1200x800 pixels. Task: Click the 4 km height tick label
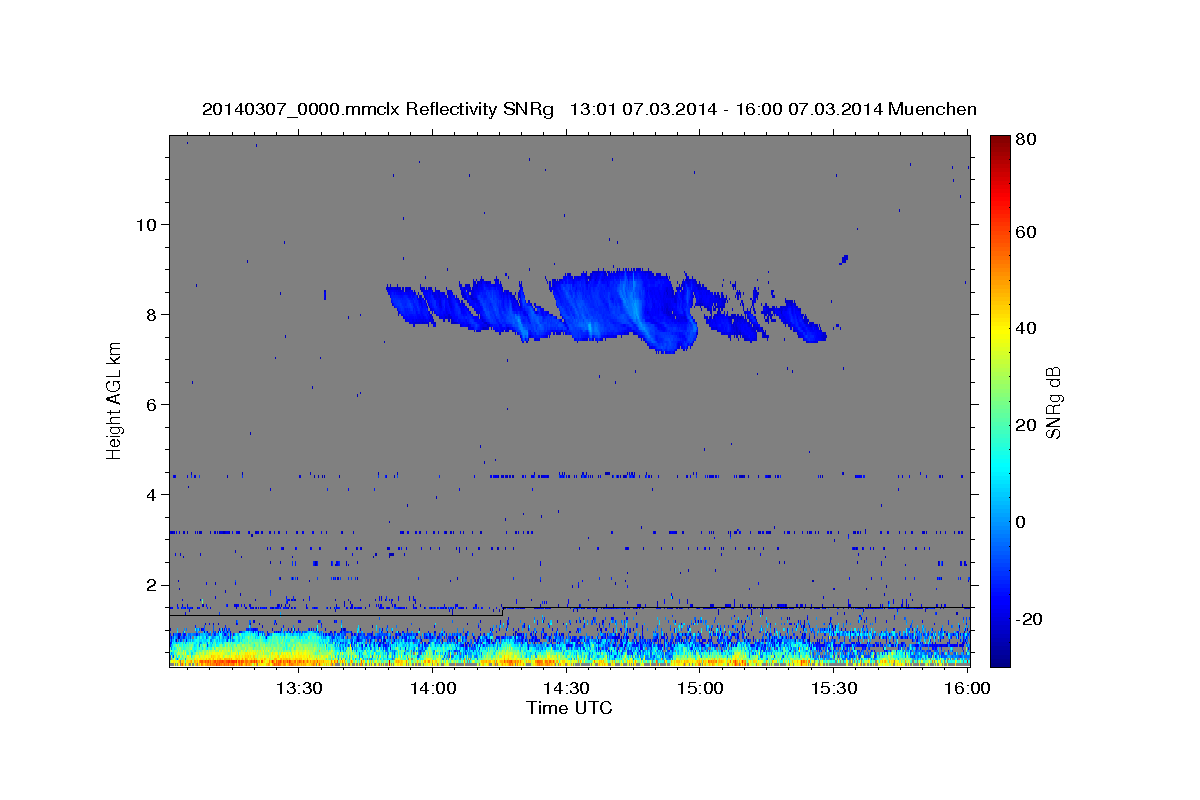click(151, 494)
